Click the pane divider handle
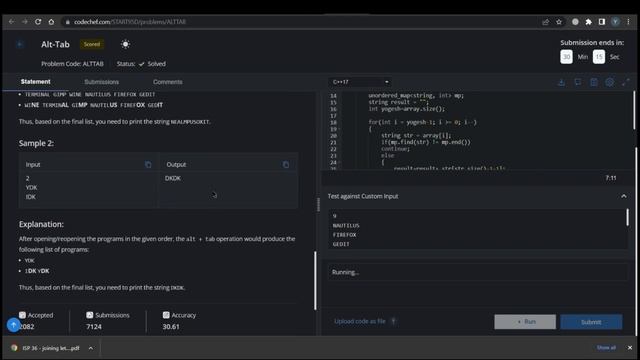 point(318,204)
